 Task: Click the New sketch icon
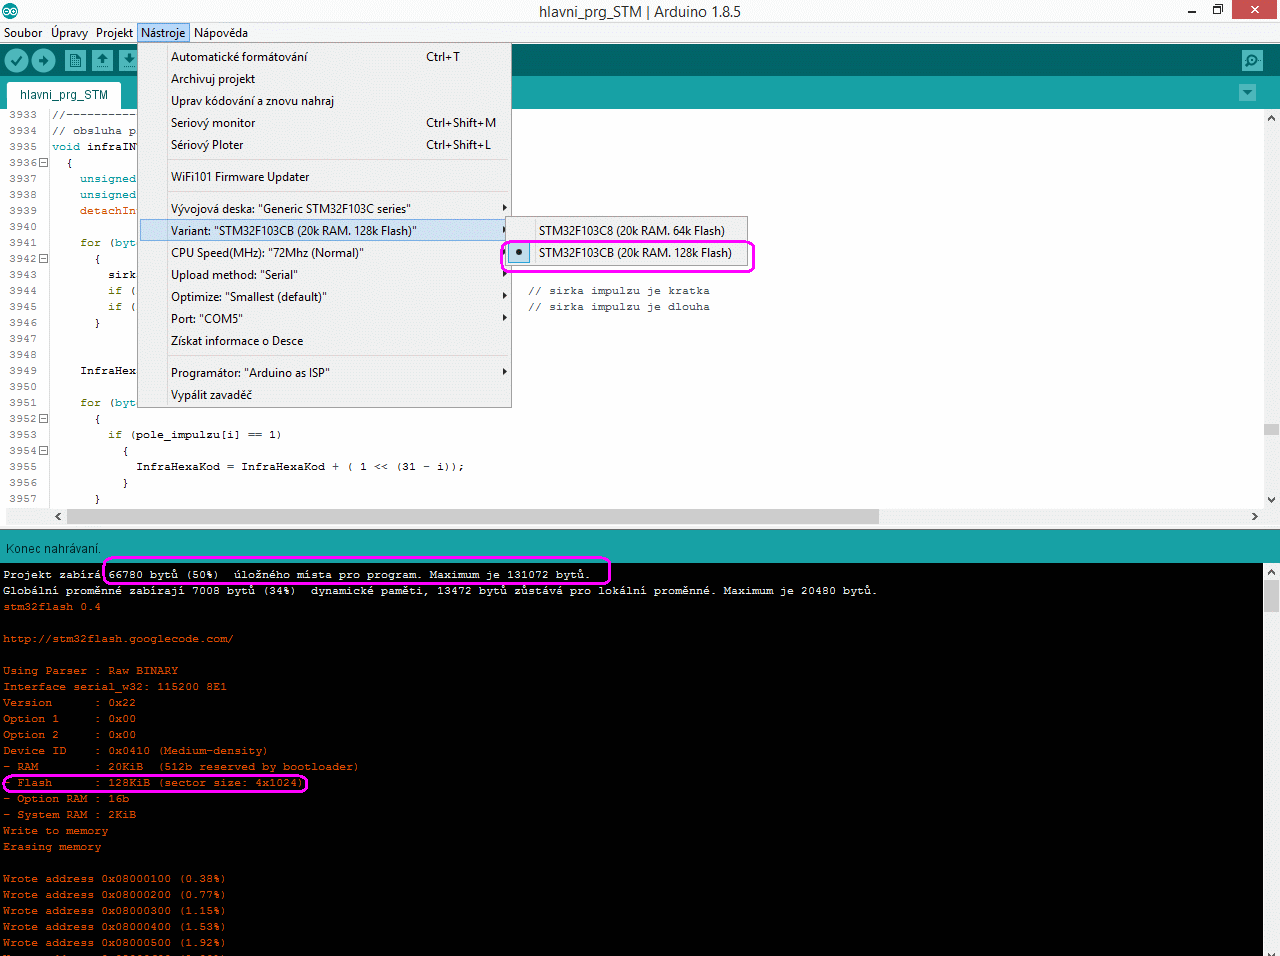pyautogui.click(x=75, y=61)
